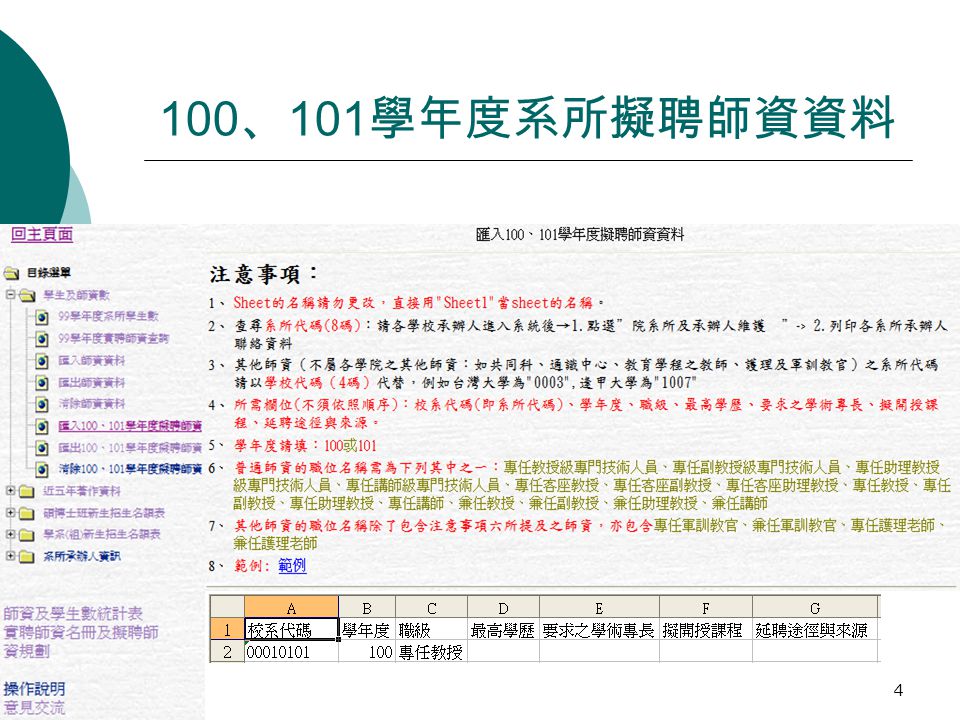Click page title 匯入100、101學年度擬聘師資資料

point(580,234)
